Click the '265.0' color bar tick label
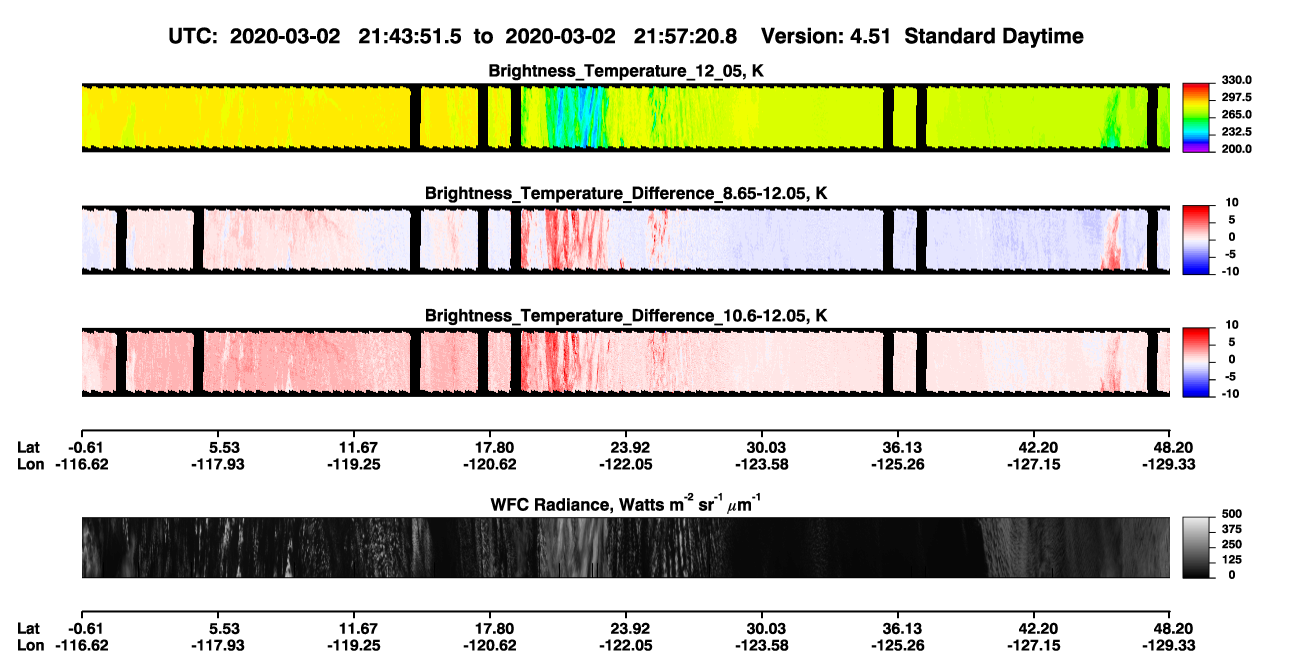The height and width of the screenshot is (667, 1300). click(x=1235, y=115)
